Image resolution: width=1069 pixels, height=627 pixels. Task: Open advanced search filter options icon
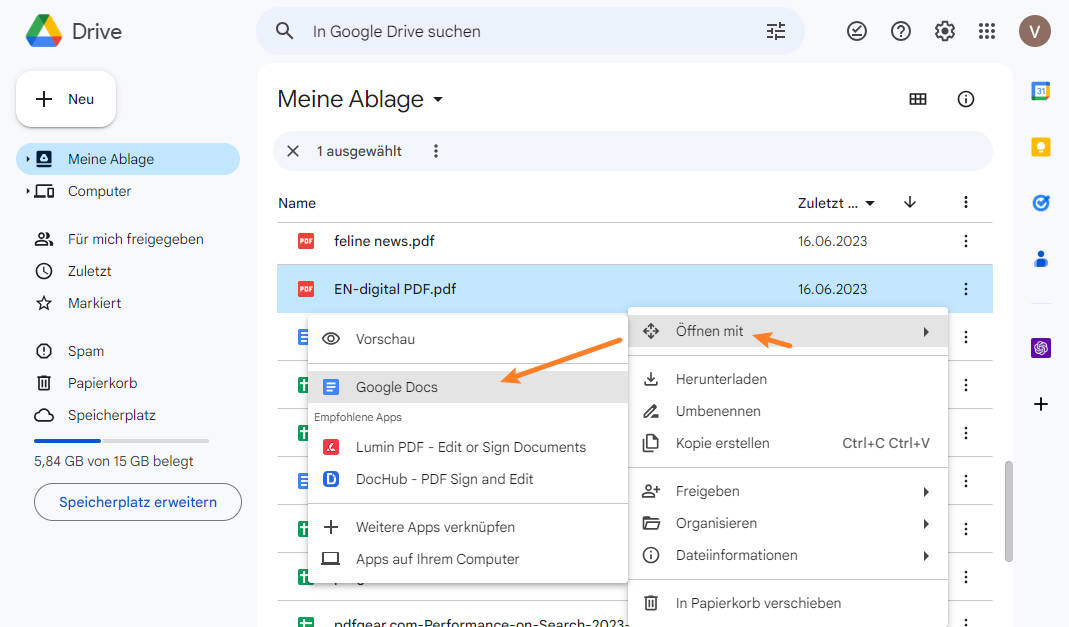776,31
